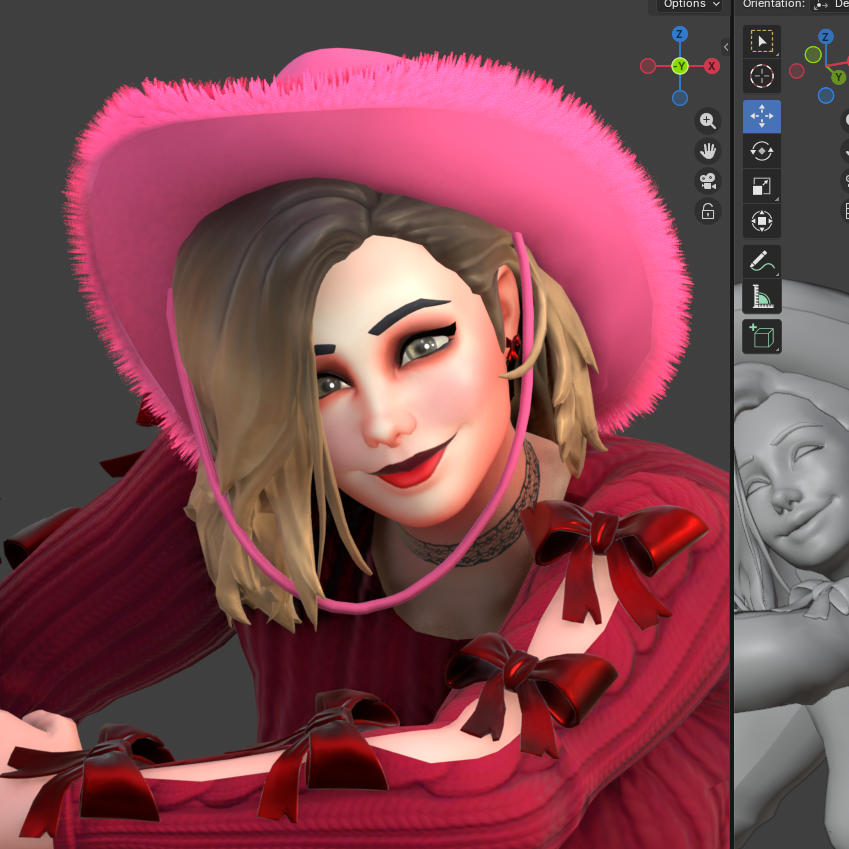Click the zoom magnifier in left viewport
The image size is (849, 849).
point(708,121)
